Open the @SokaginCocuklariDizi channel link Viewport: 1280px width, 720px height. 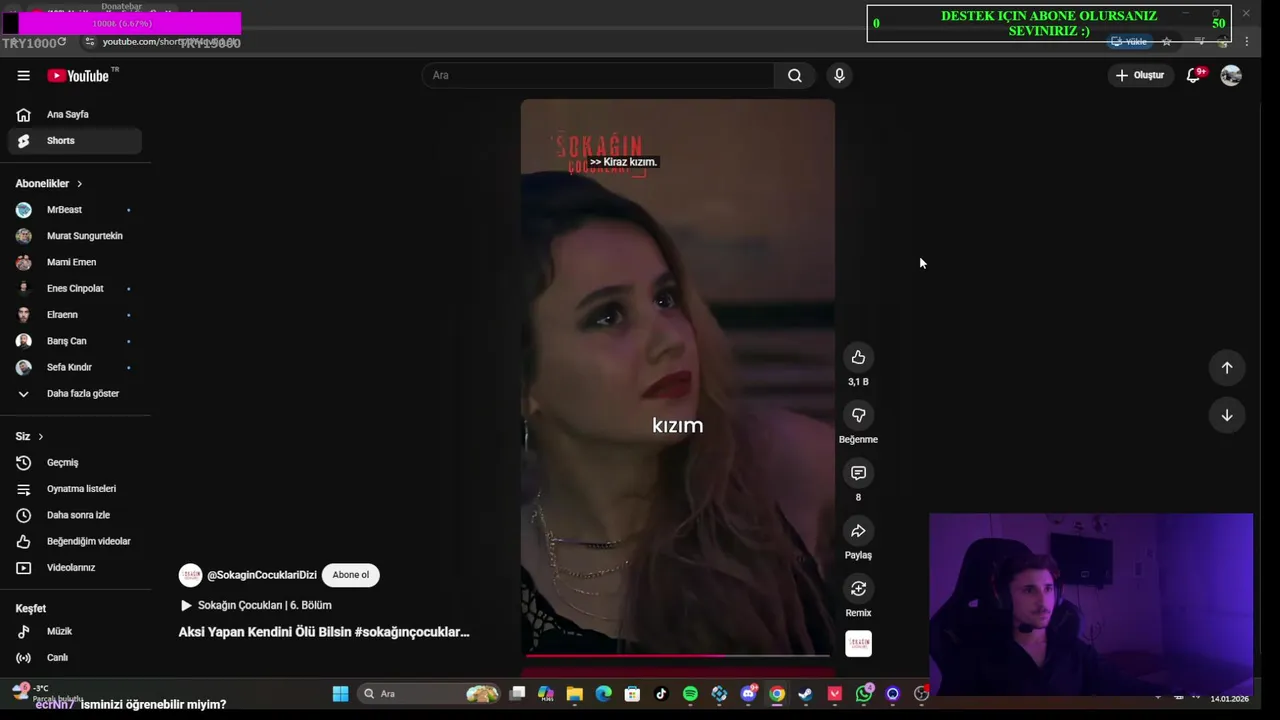262,575
